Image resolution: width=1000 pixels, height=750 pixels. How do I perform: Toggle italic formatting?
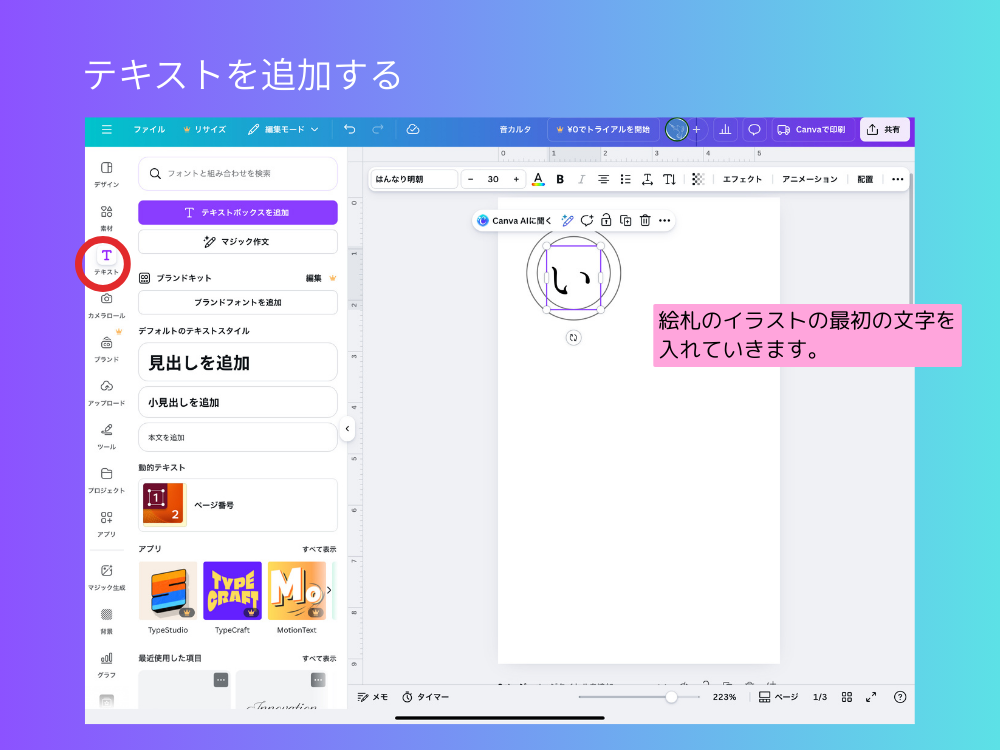click(581, 179)
